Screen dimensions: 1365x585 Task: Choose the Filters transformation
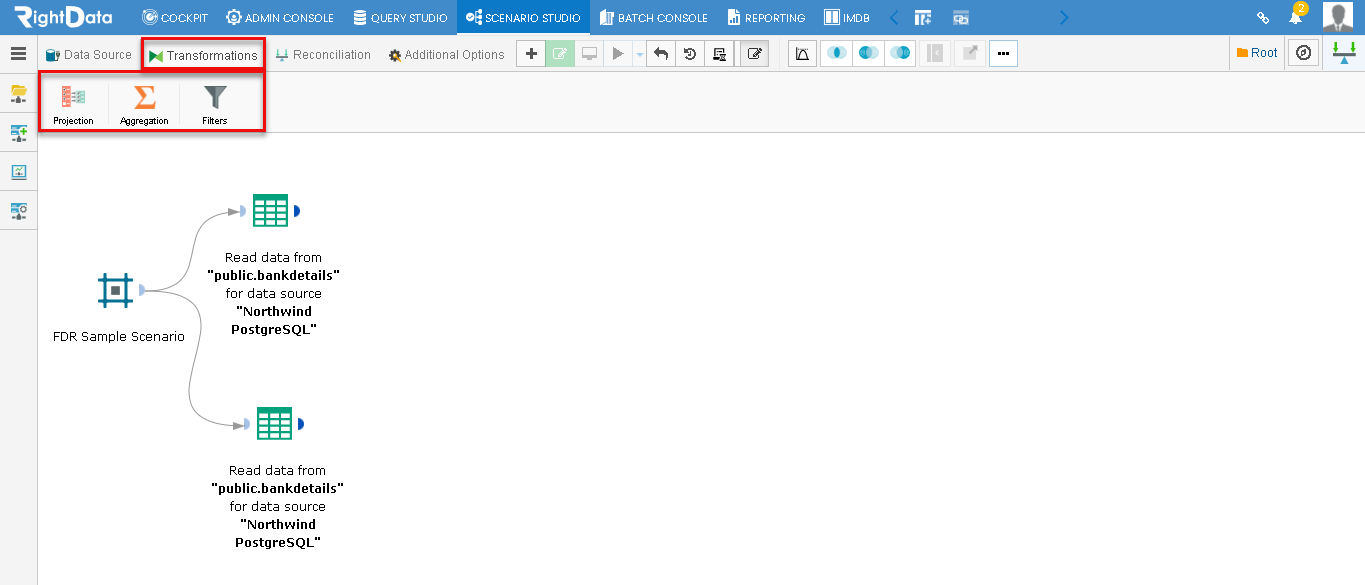[x=215, y=103]
